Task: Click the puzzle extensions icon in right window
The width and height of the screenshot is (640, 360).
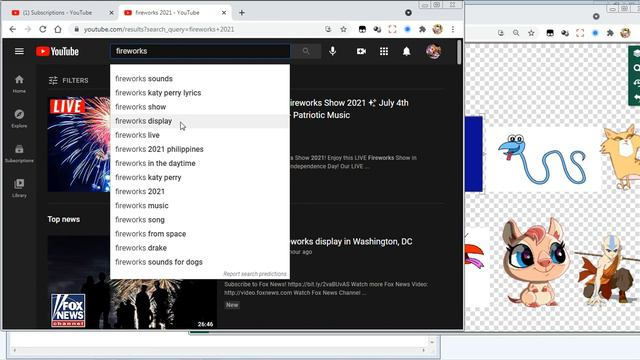Action: [610, 33]
